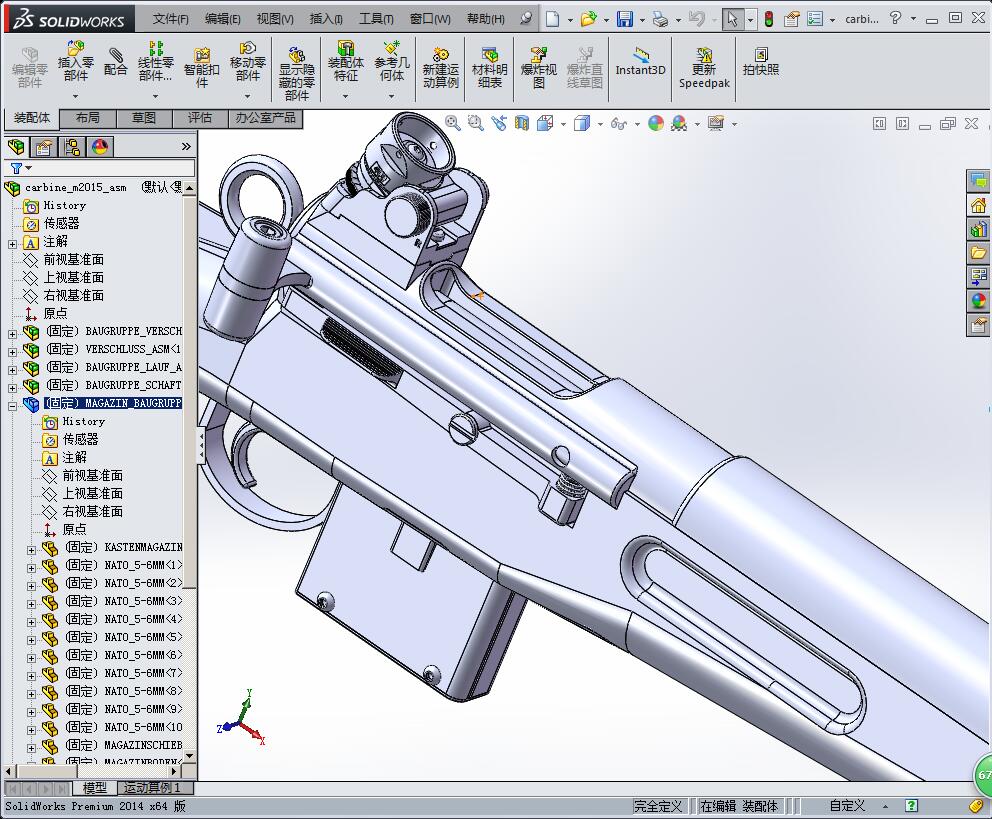Click feature tree vertical scrollbar
The image size is (992, 819).
pyautogui.click(x=189, y=392)
